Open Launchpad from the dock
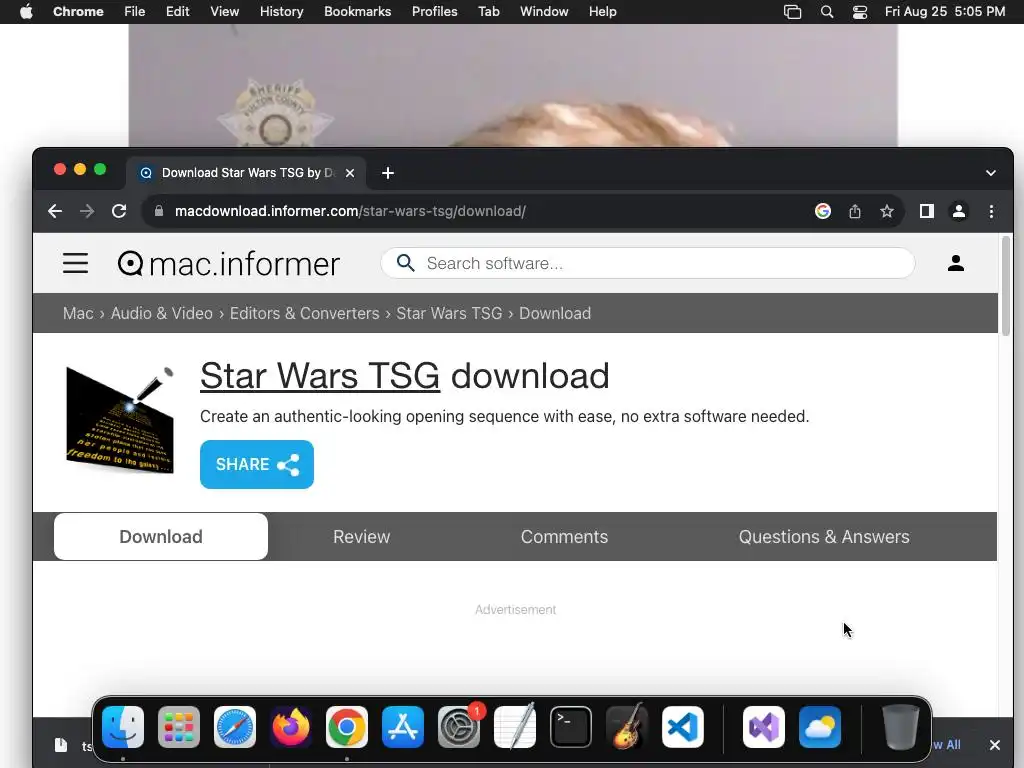The width and height of the screenshot is (1024, 768). 179,727
